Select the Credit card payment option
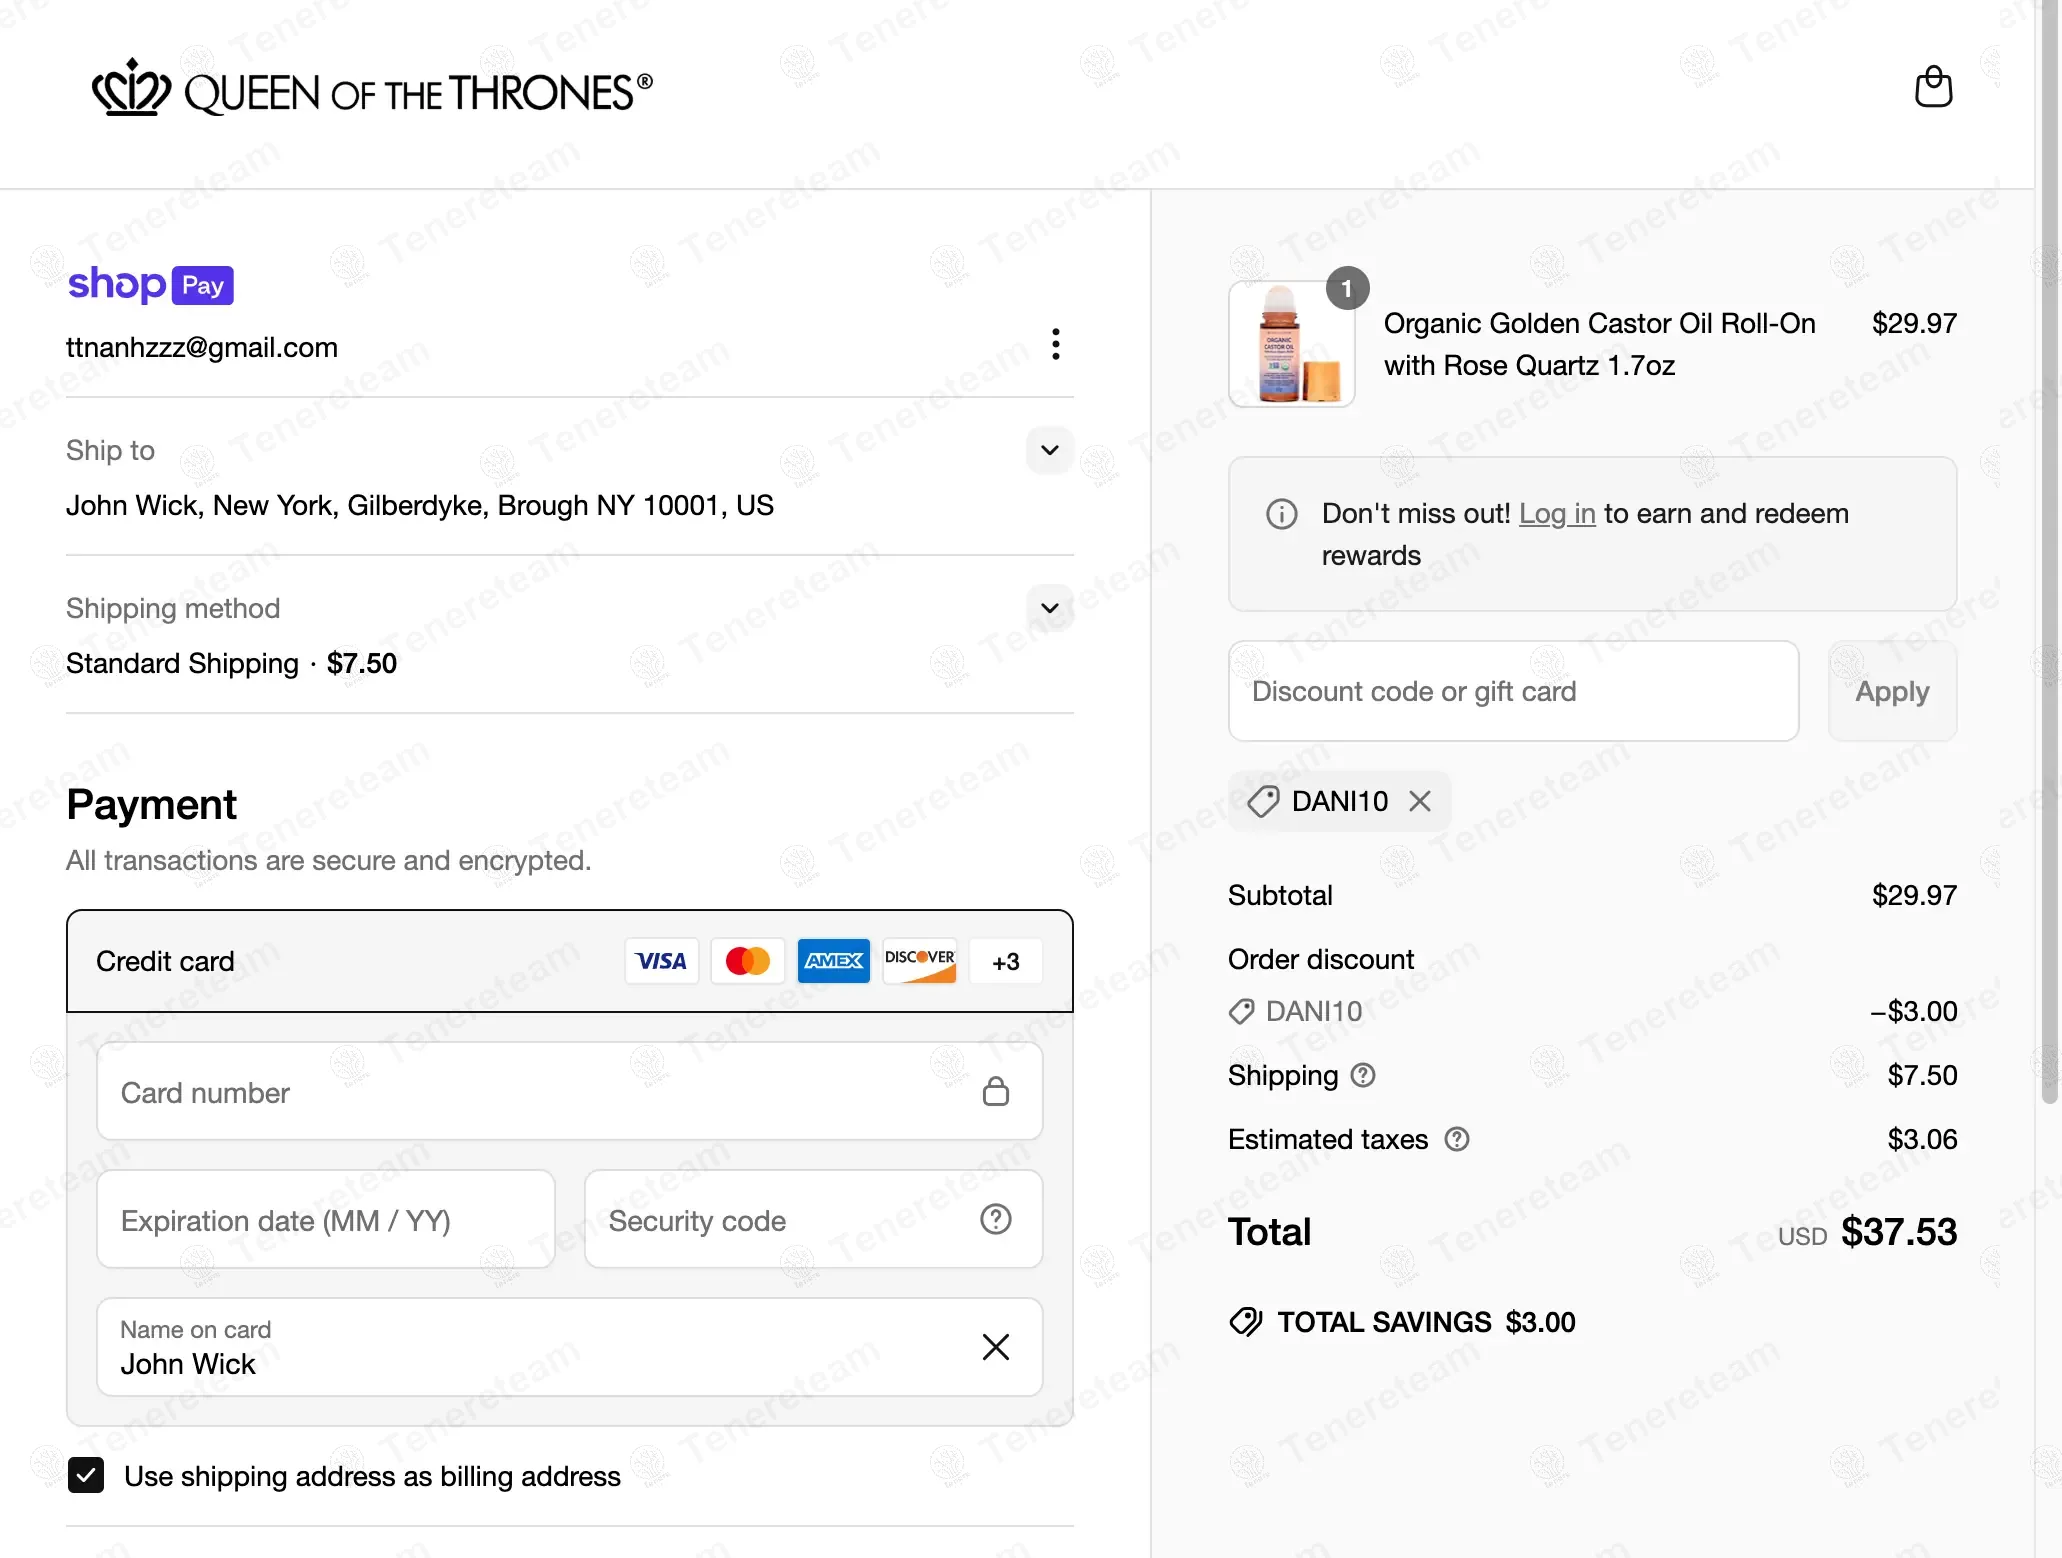 [x=165, y=961]
